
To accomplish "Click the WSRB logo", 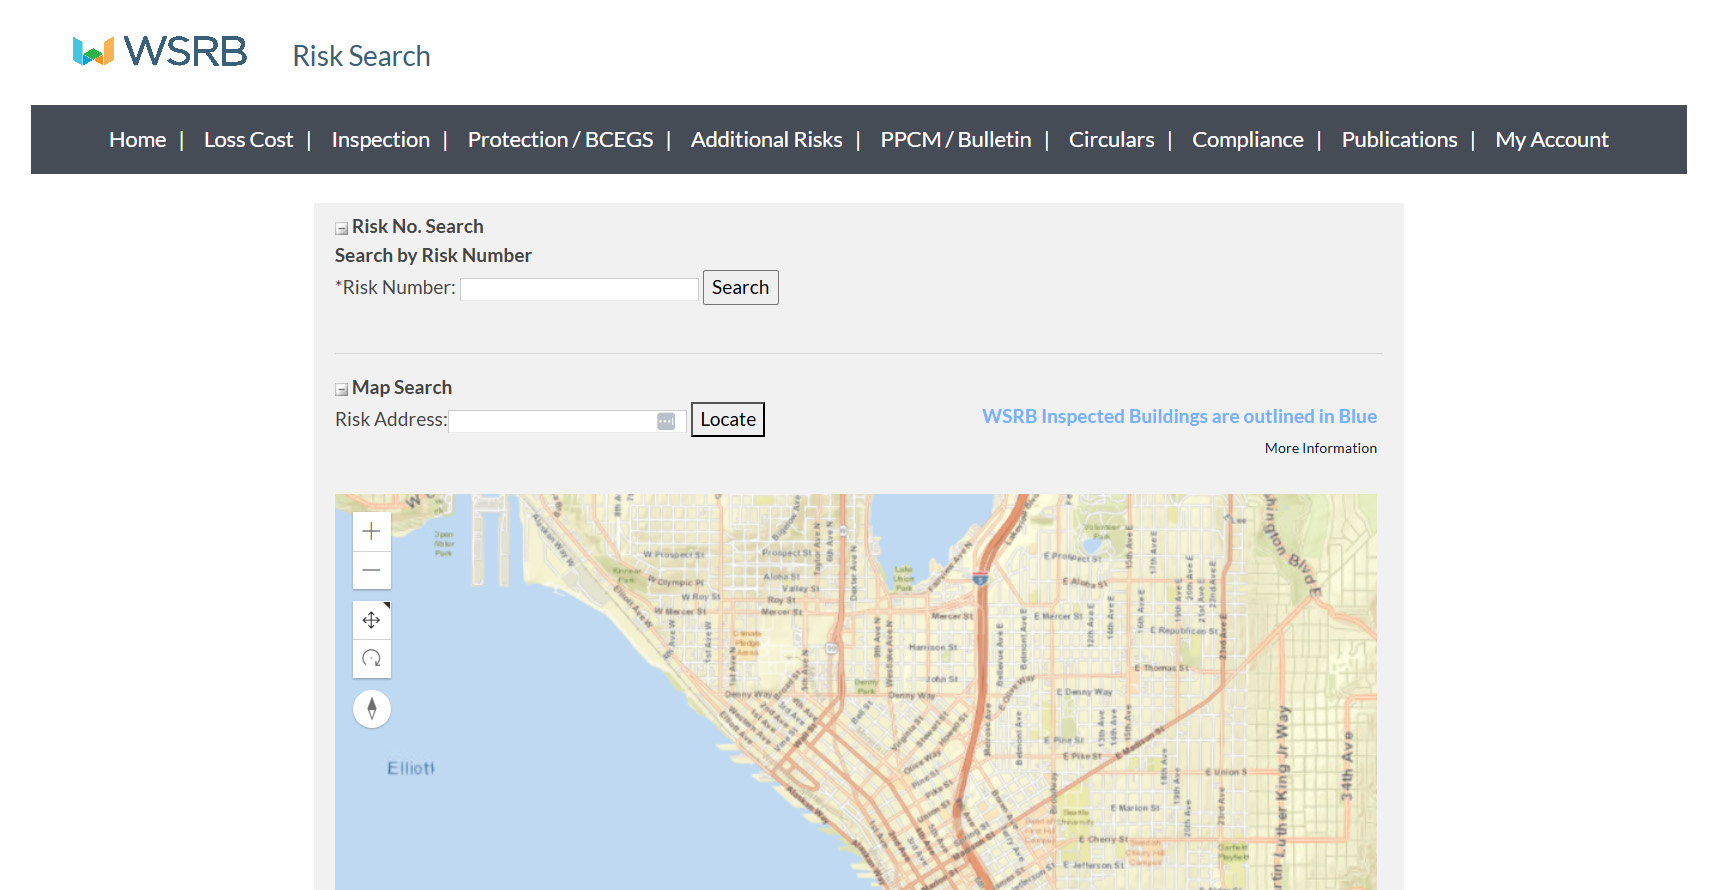I will click(160, 51).
